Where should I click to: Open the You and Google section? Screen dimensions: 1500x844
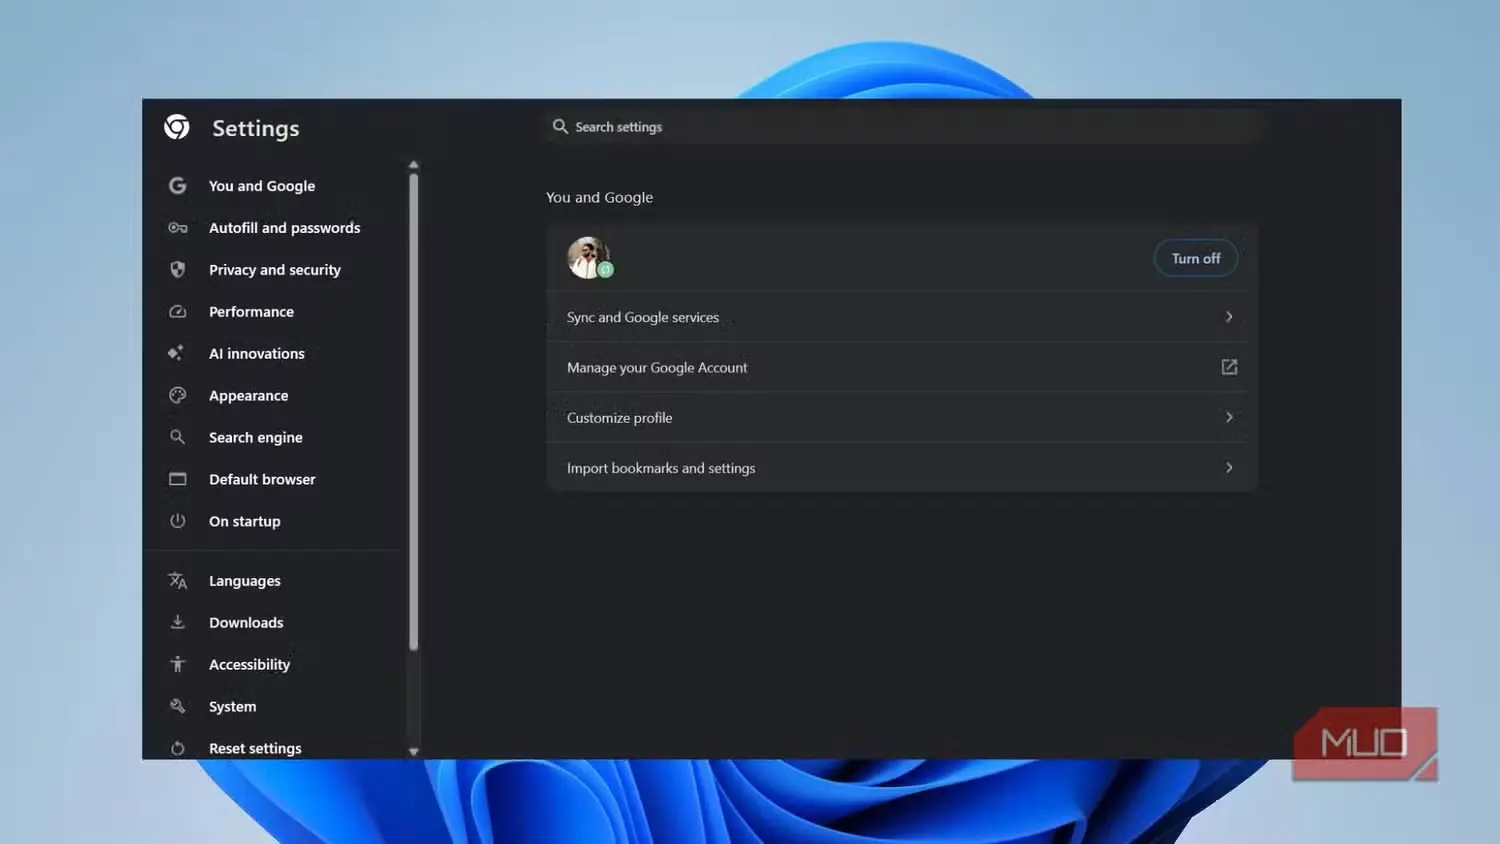[262, 186]
